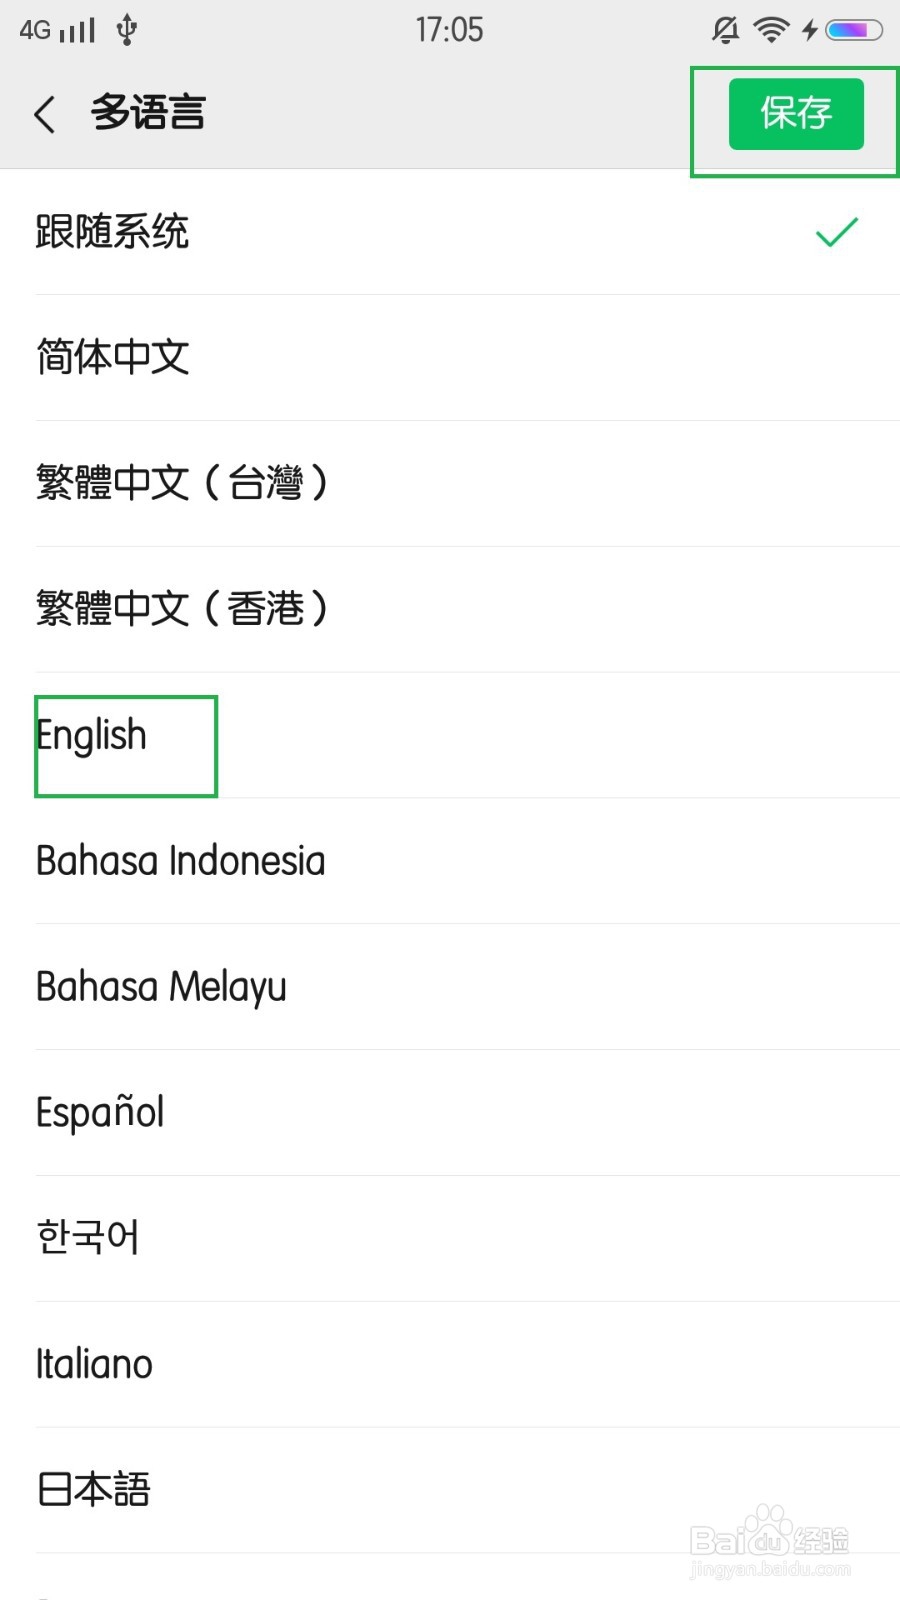Select 跟随系统 follow system option
Image resolution: width=900 pixels, height=1600 pixels.
112,232
